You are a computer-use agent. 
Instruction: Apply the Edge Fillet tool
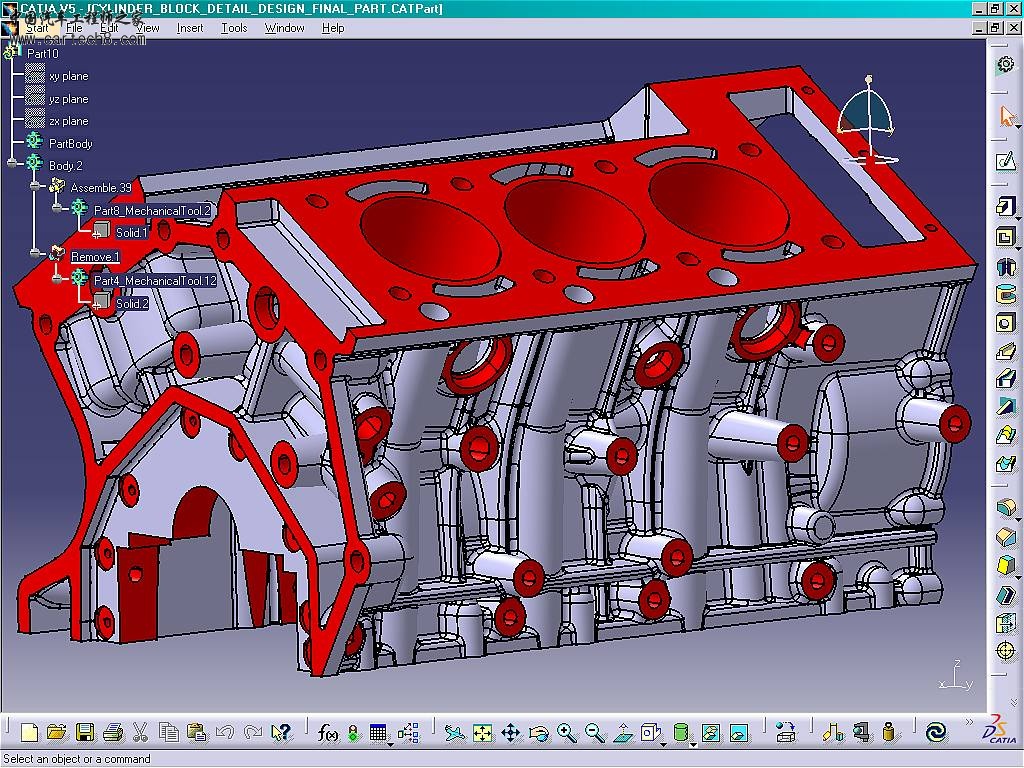point(1006,507)
